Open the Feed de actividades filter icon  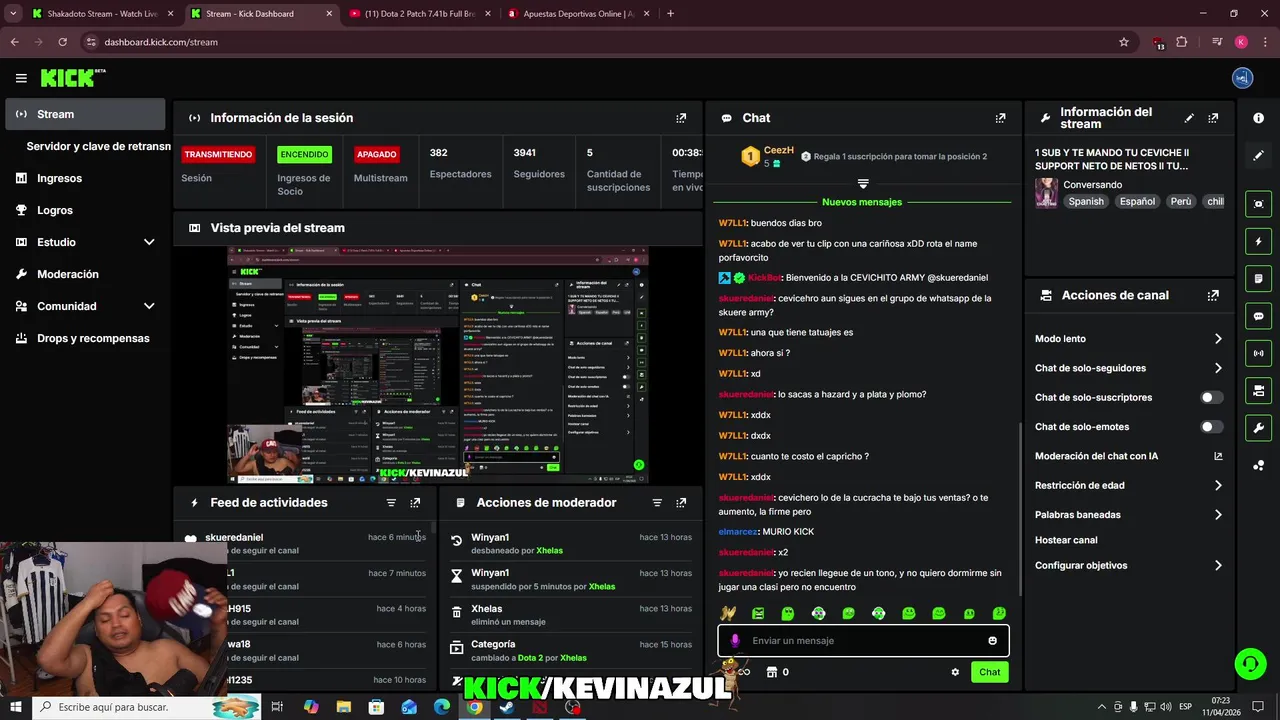(x=391, y=503)
